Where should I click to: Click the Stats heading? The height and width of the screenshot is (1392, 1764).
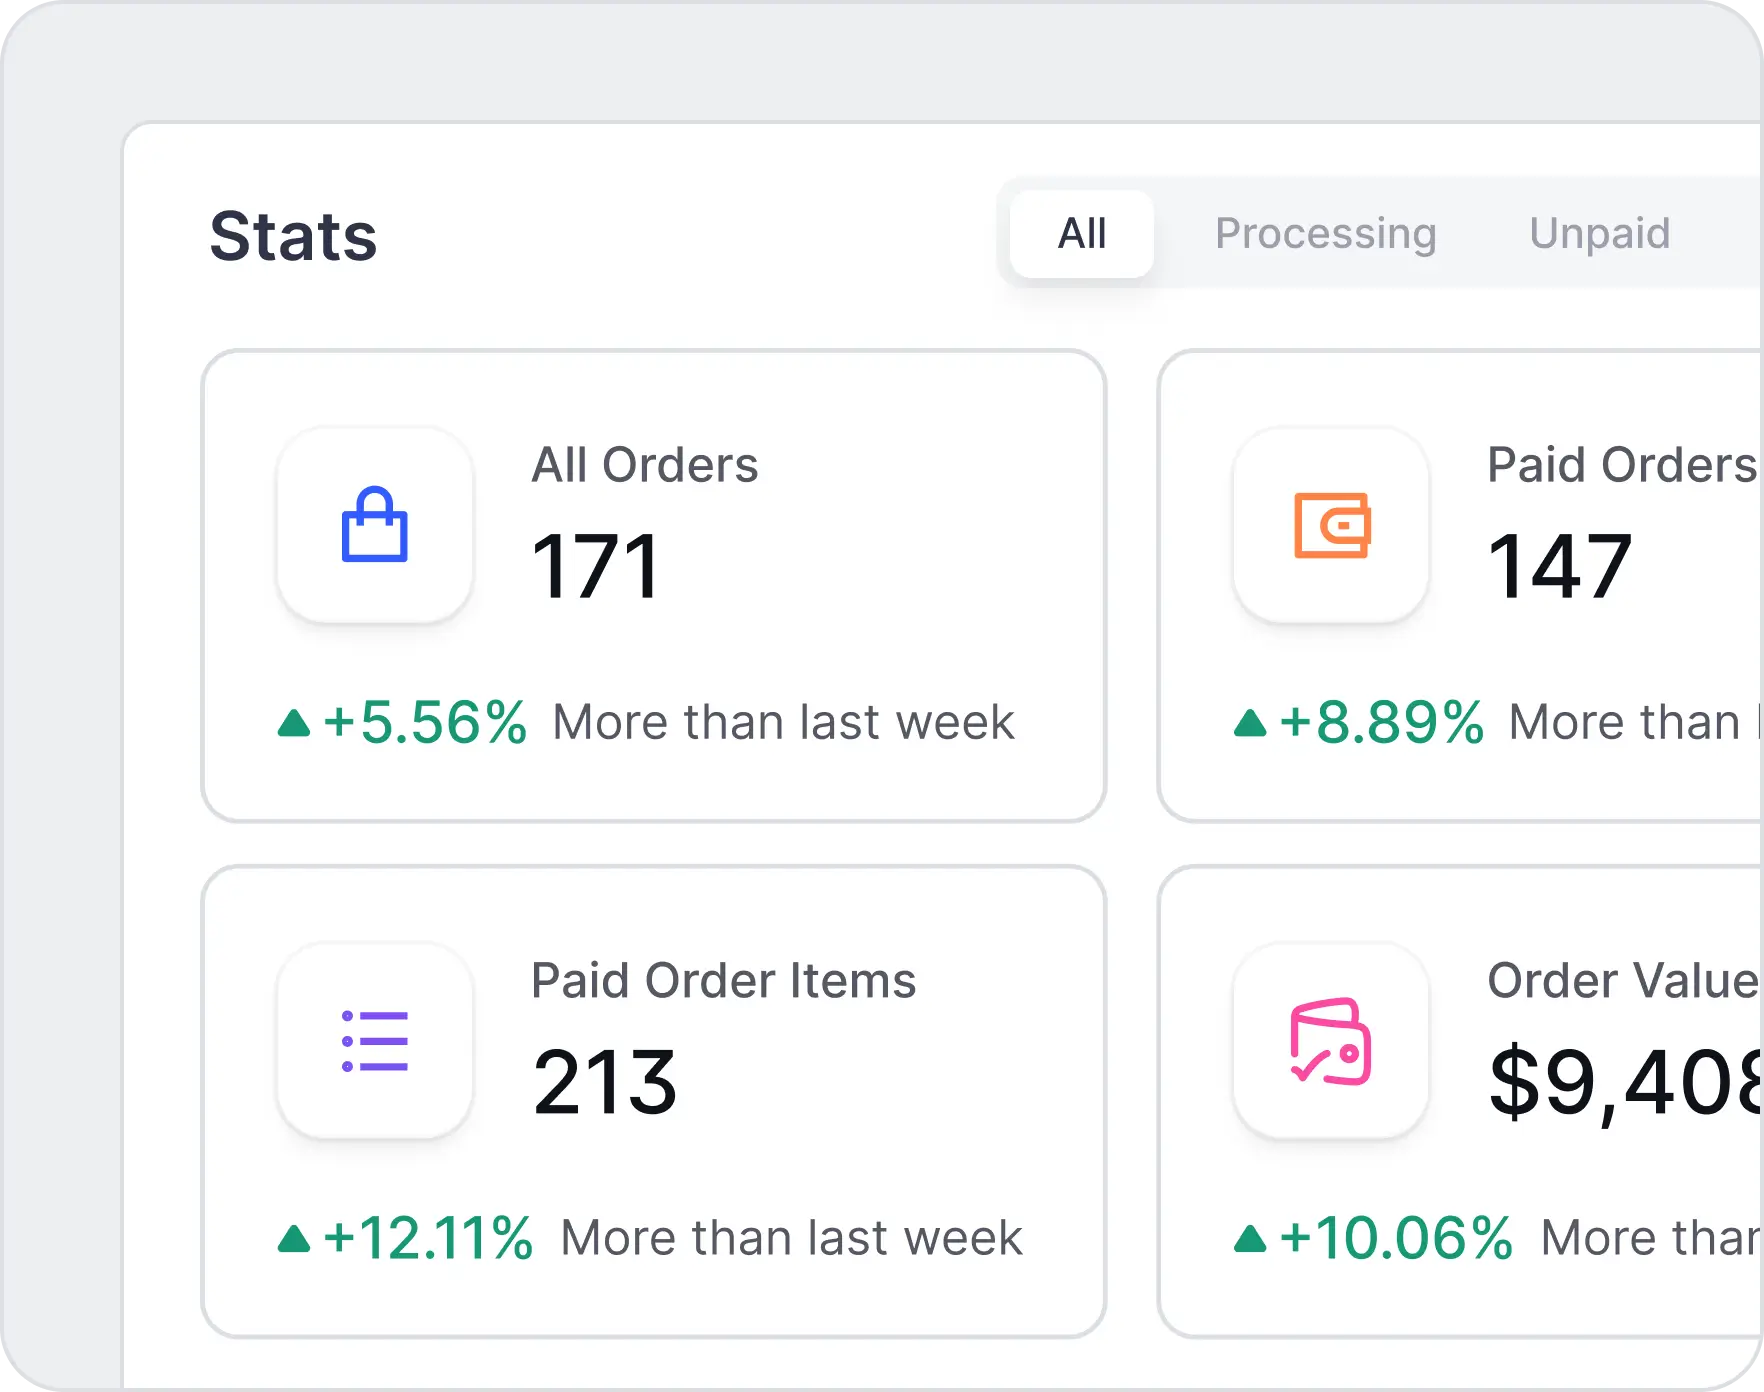[x=293, y=237]
